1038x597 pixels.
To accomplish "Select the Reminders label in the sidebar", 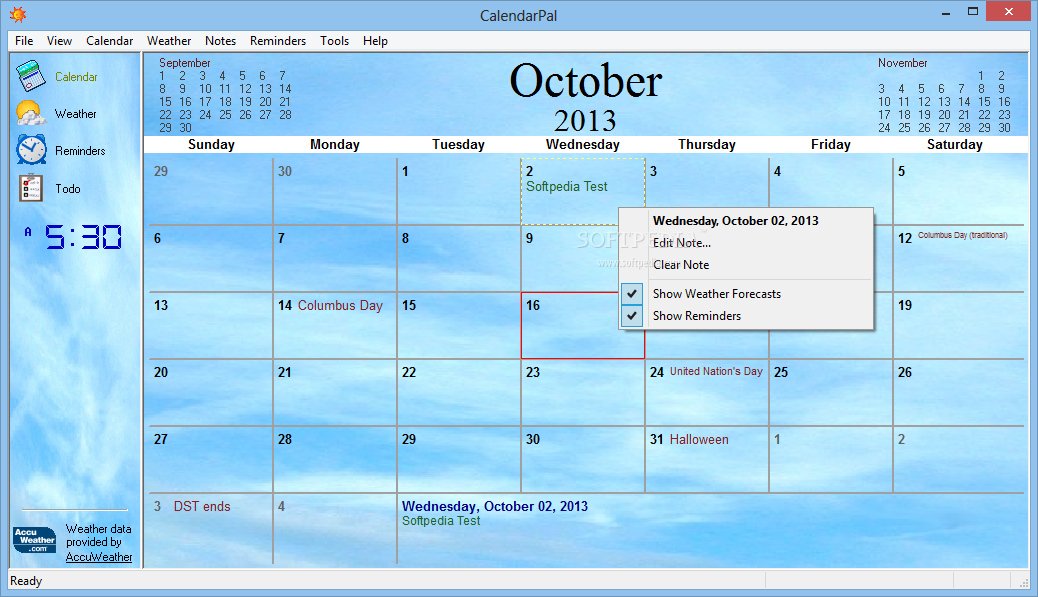I will [x=80, y=151].
